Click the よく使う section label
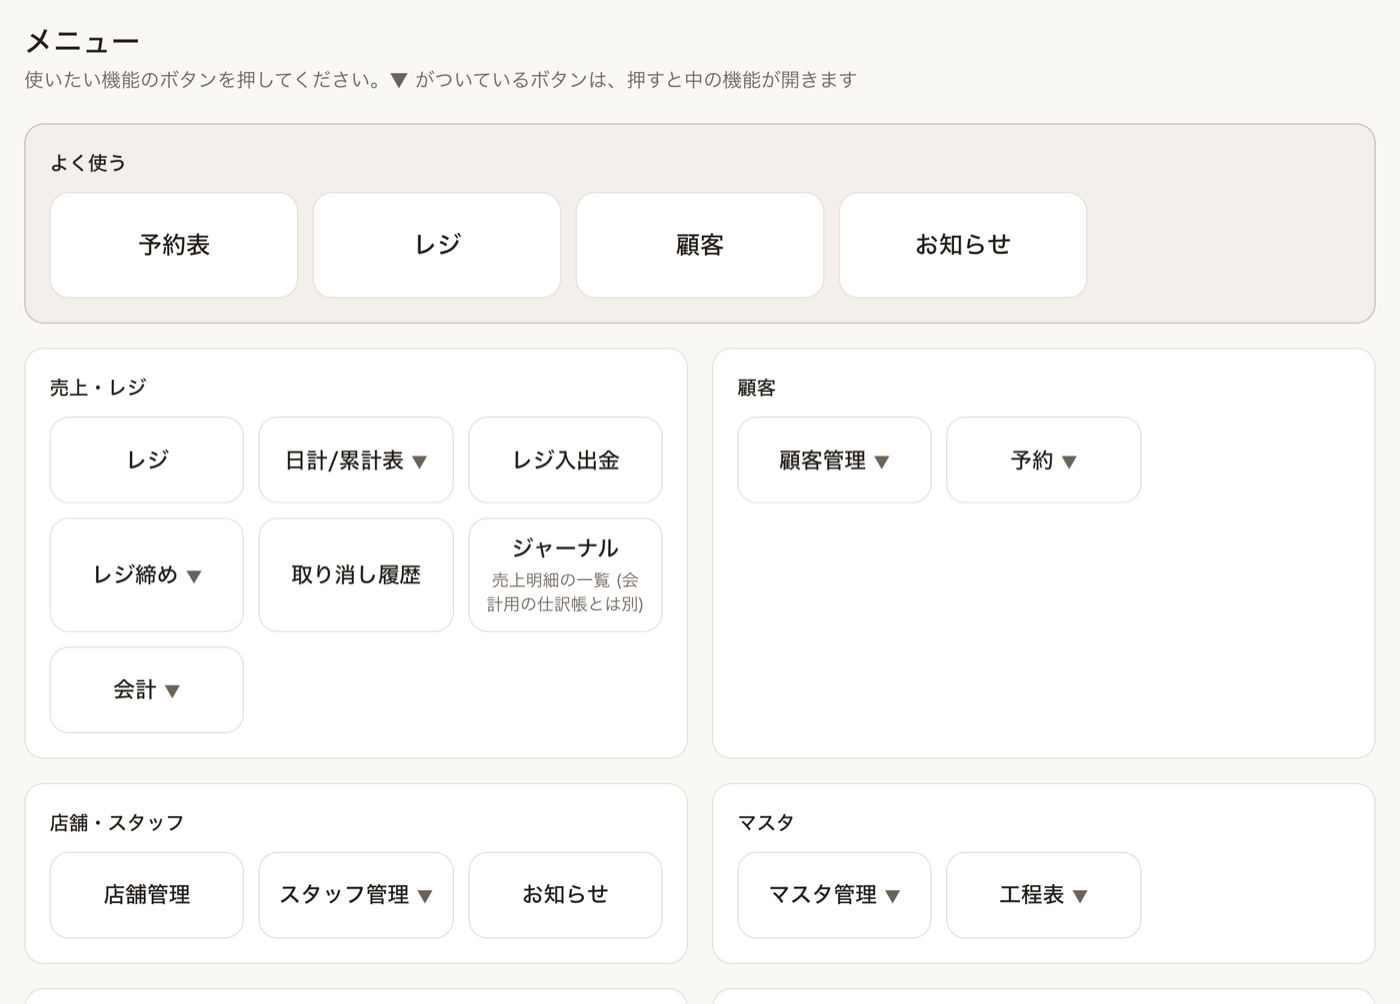Image resolution: width=1400 pixels, height=1004 pixels. click(88, 163)
